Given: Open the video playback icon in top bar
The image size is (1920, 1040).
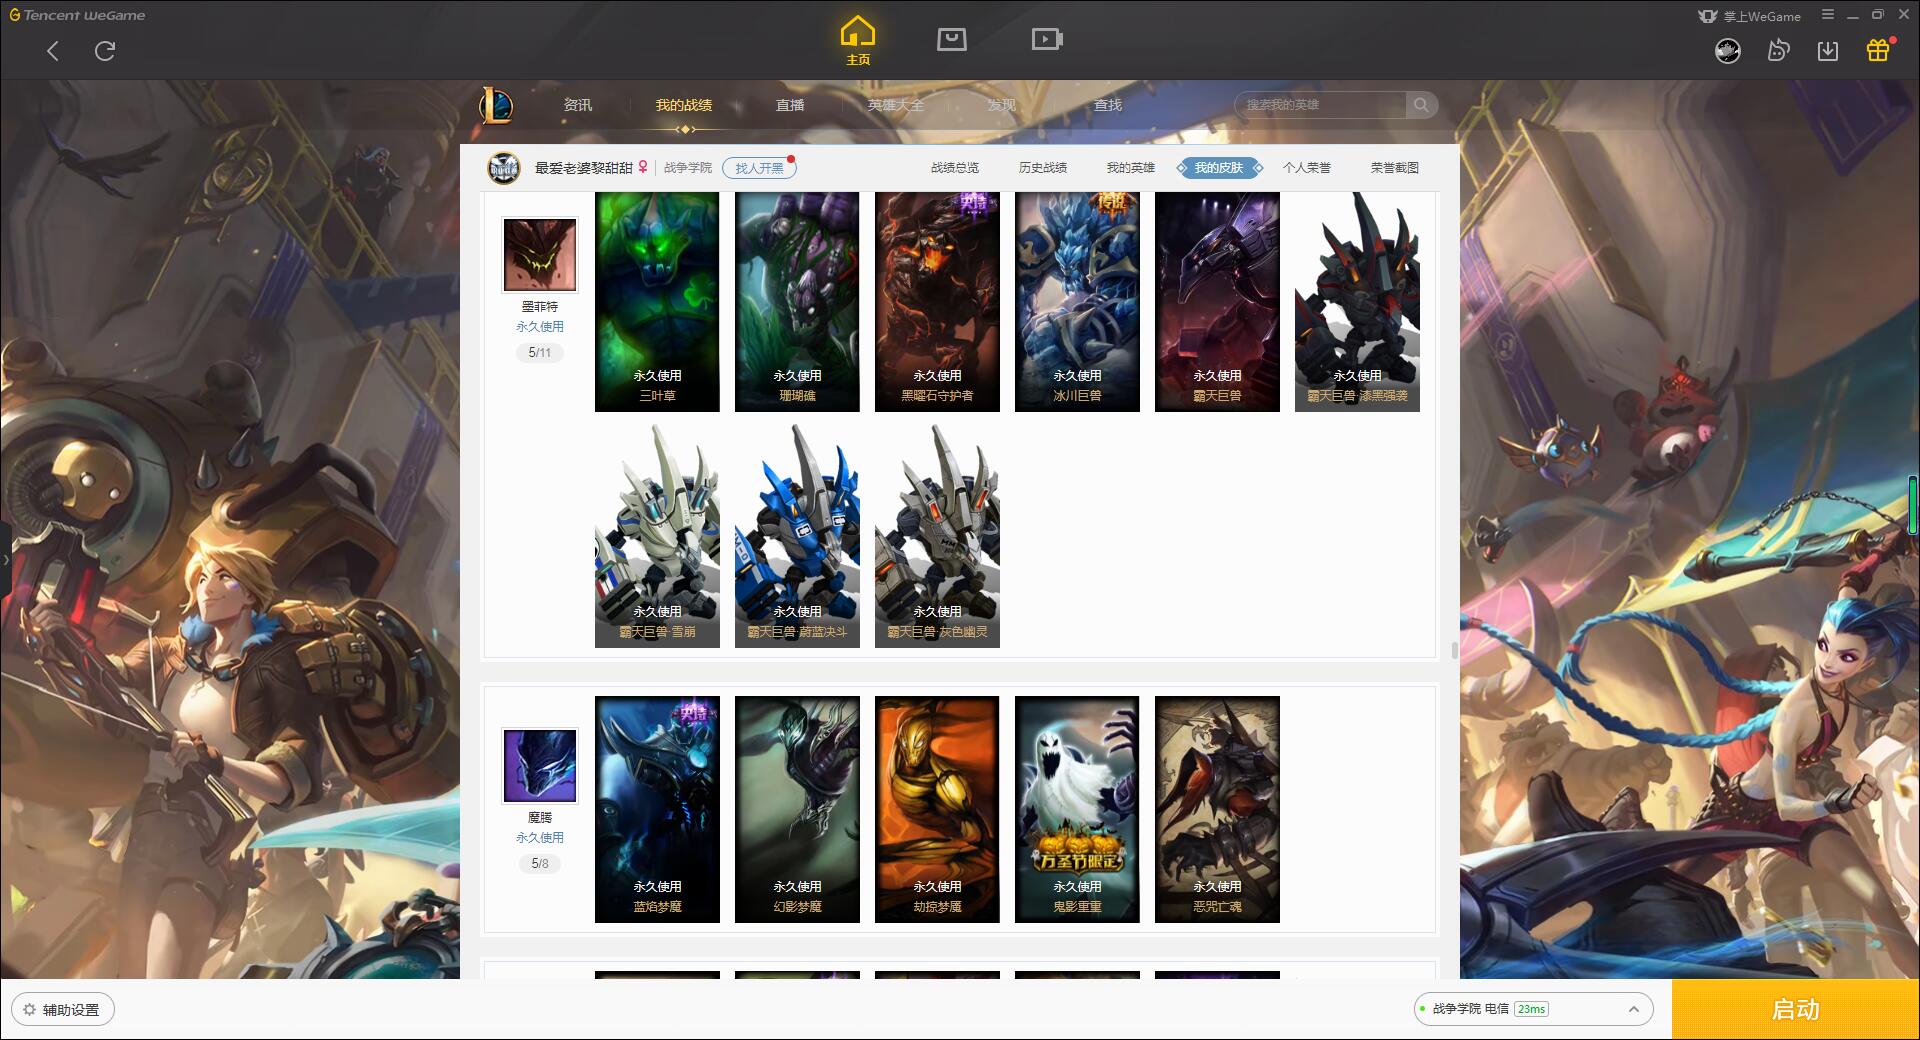Looking at the screenshot, I should point(1047,39).
